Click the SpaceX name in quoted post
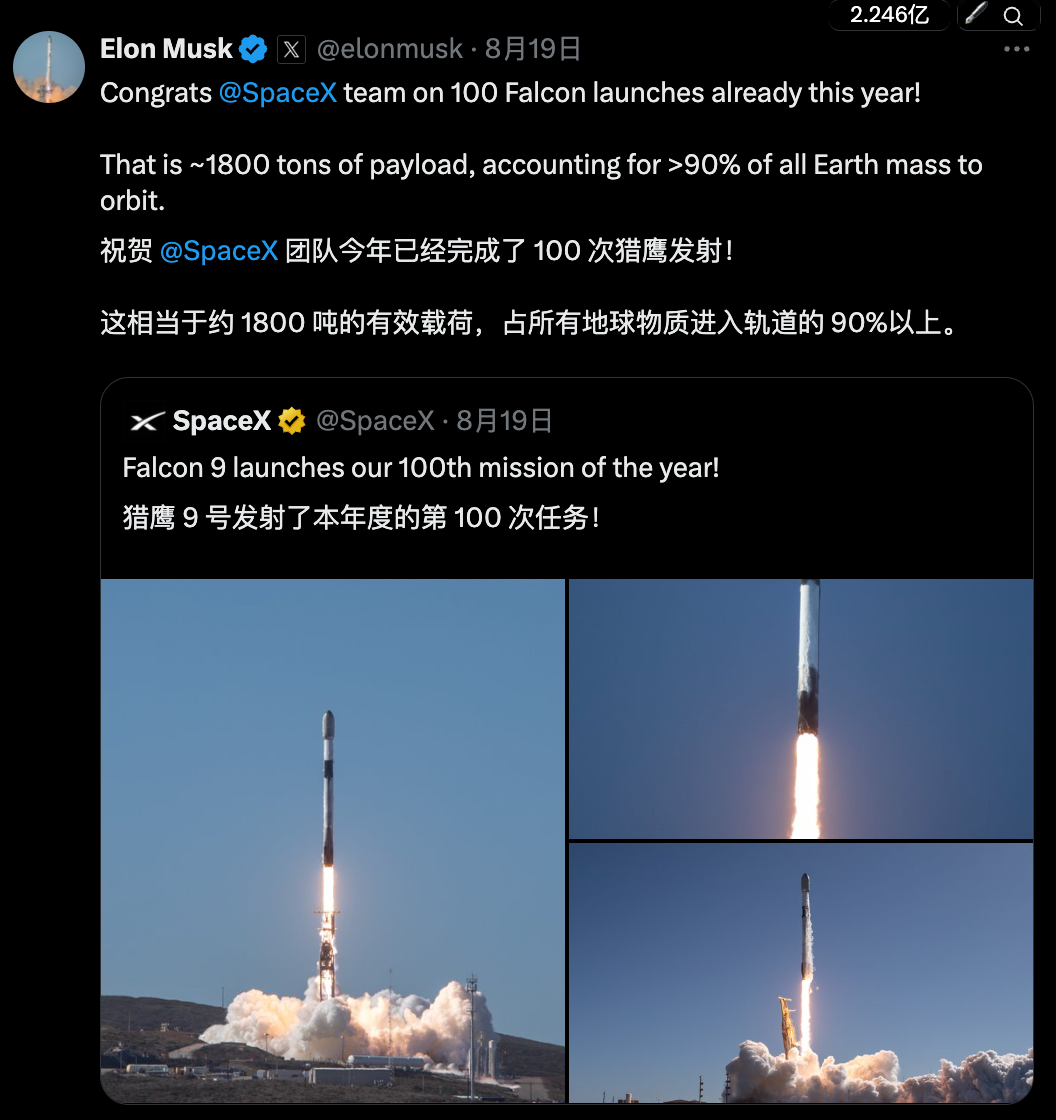Image resolution: width=1056 pixels, height=1120 pixels. pyautogui.click(x=221, y=421)
